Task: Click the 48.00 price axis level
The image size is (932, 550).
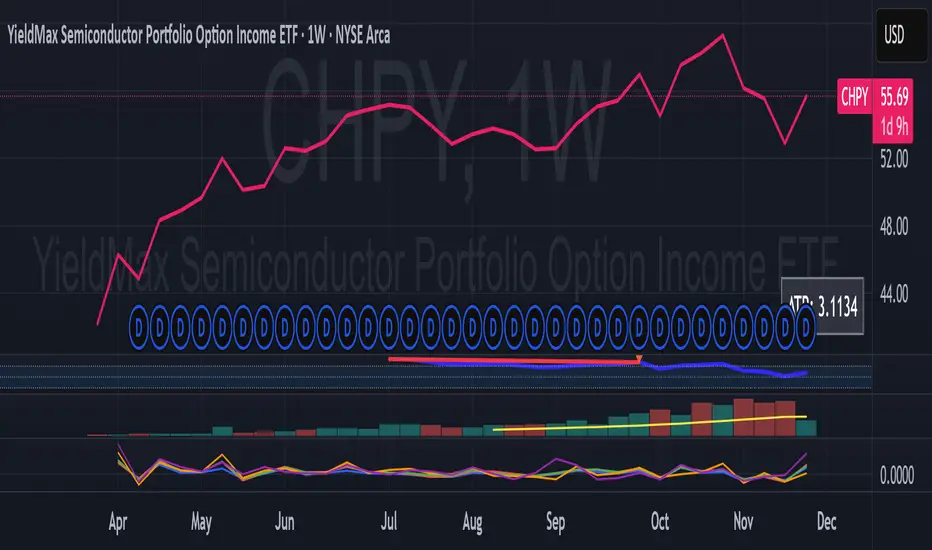Action: [894, 227]
